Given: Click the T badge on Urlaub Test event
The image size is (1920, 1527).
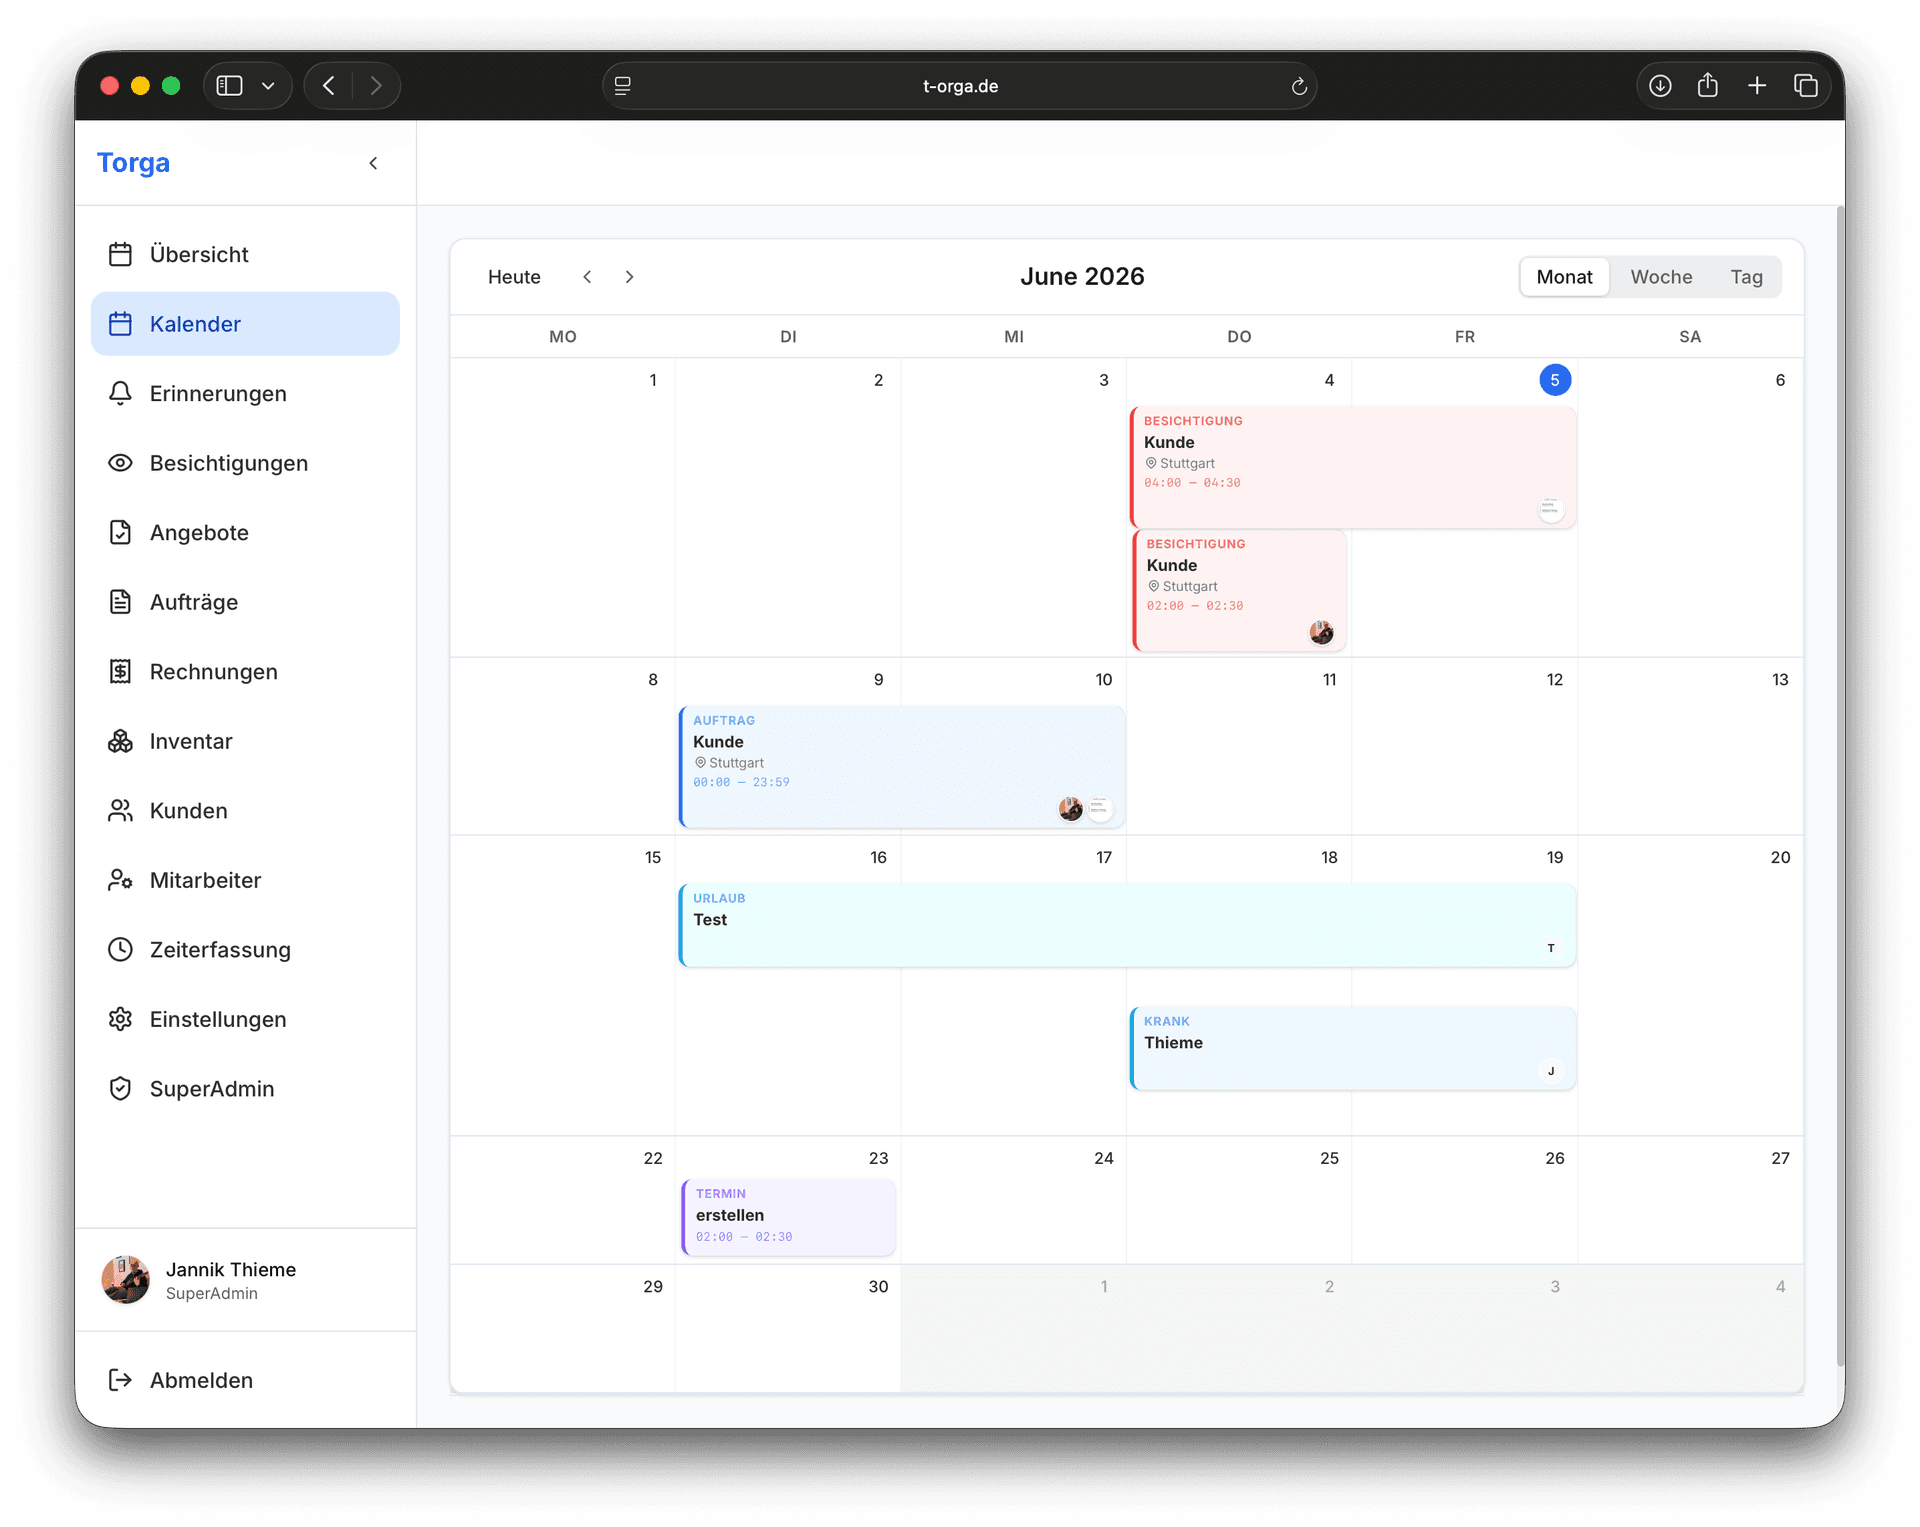Looking at the screenshot, I should [x=1551, y=948].
